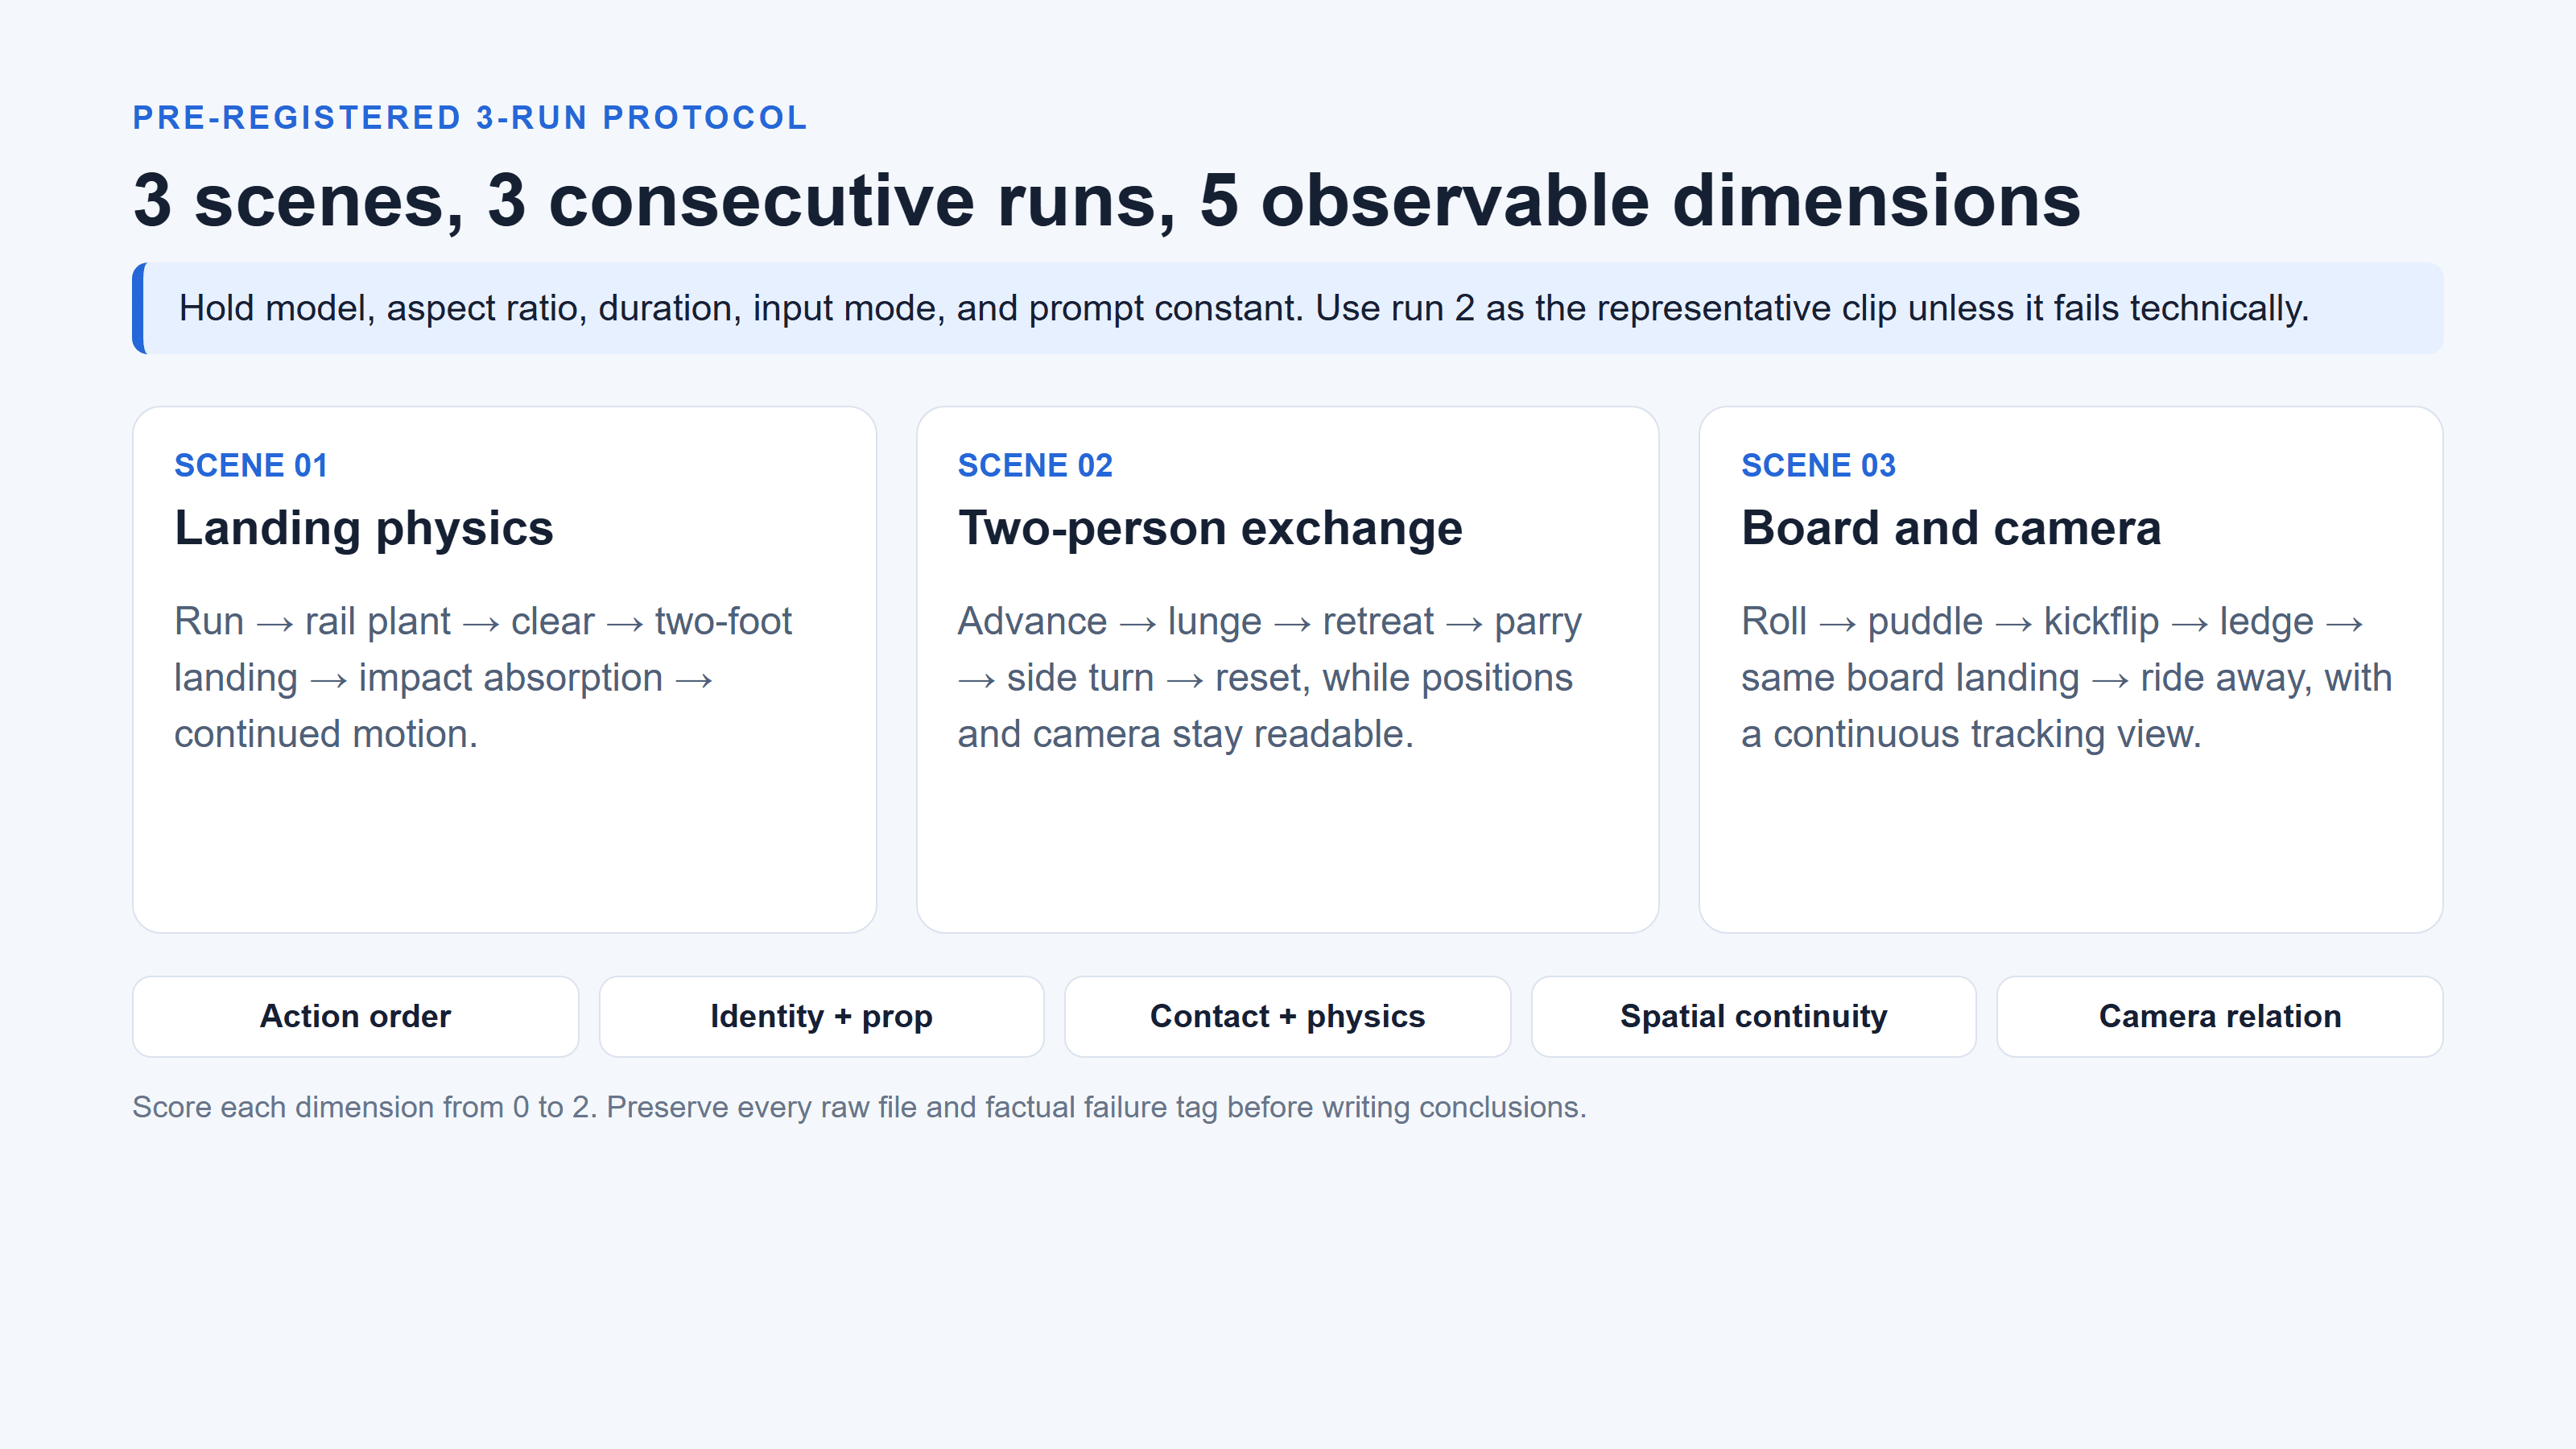Click the Run rail plant description text
This screenshot has height=1449, width=2576.
coord(484,678)
